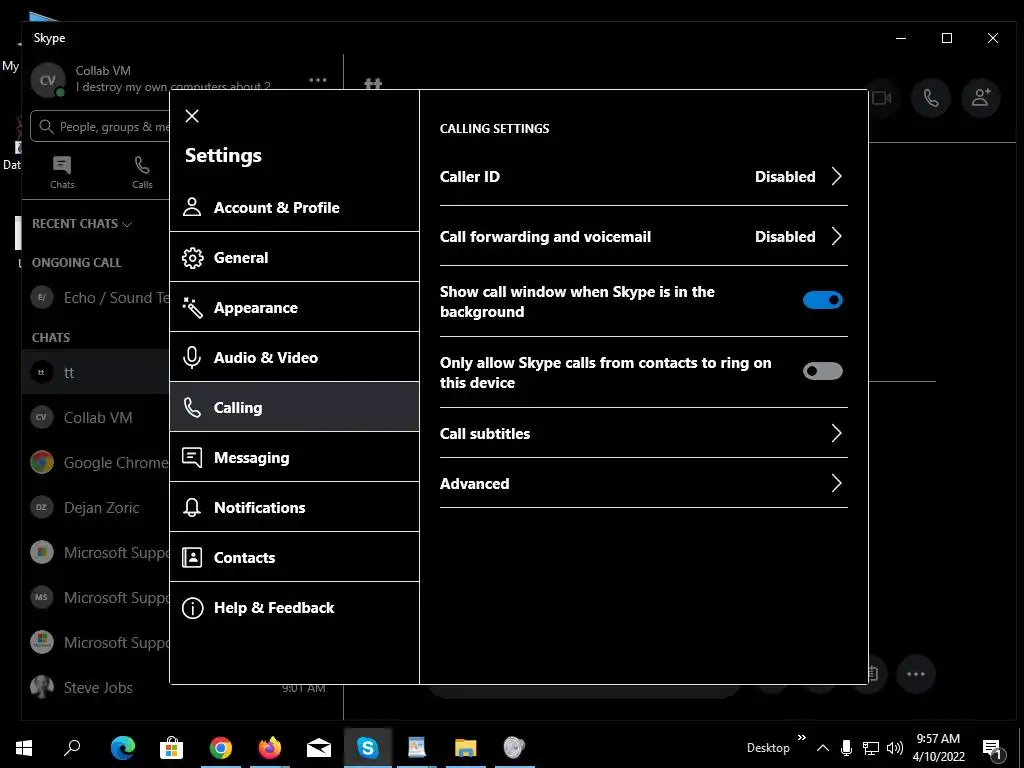Viewport: 1024px width, 768px height.
Task: Click Call forwarding Disabled status text
Action: pos(785,236)
